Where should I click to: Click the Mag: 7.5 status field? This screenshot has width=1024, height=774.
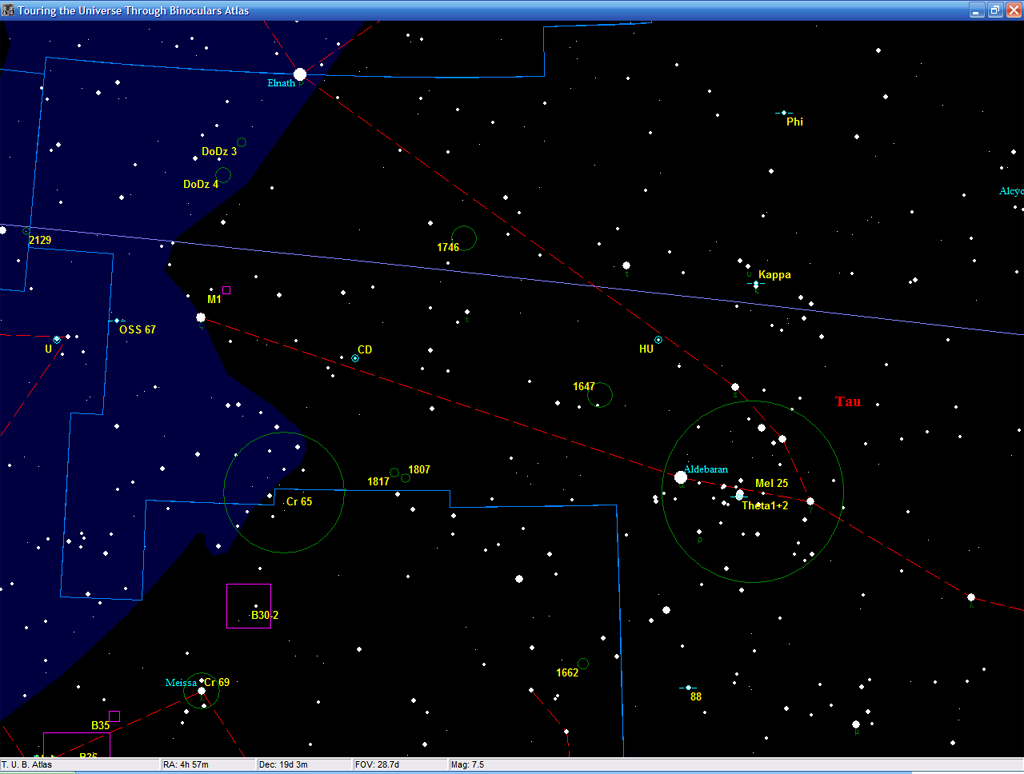pos(735,764)
